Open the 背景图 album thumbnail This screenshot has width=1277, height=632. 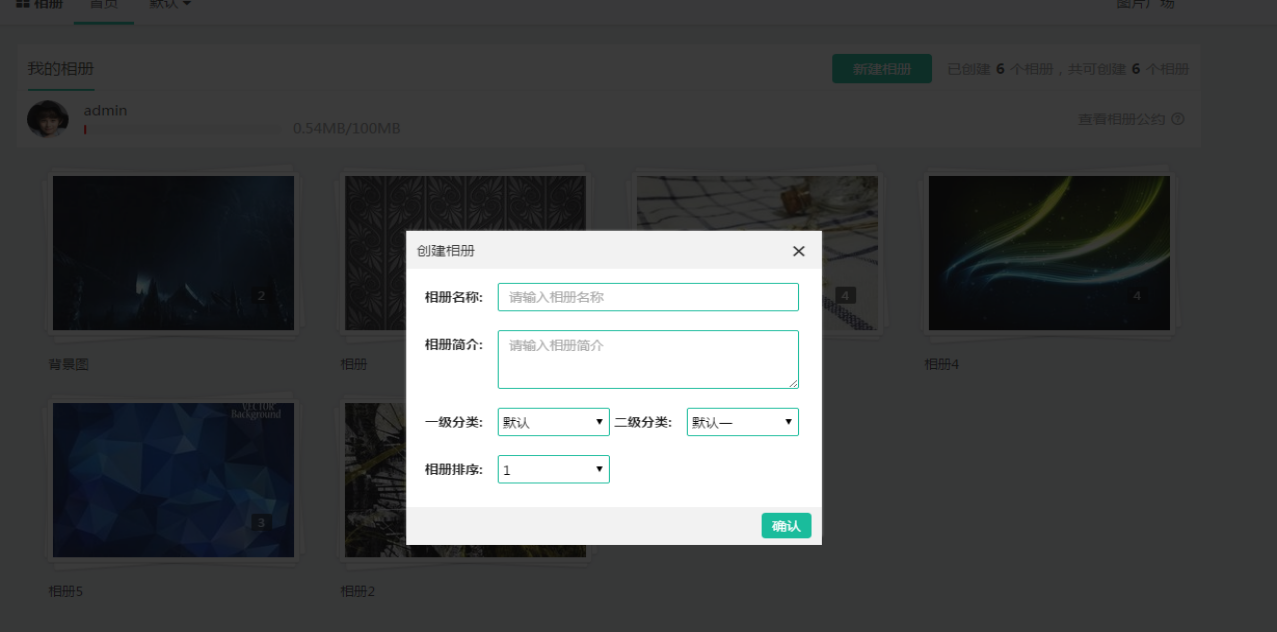pyautogui.click(x=173, y=253)
